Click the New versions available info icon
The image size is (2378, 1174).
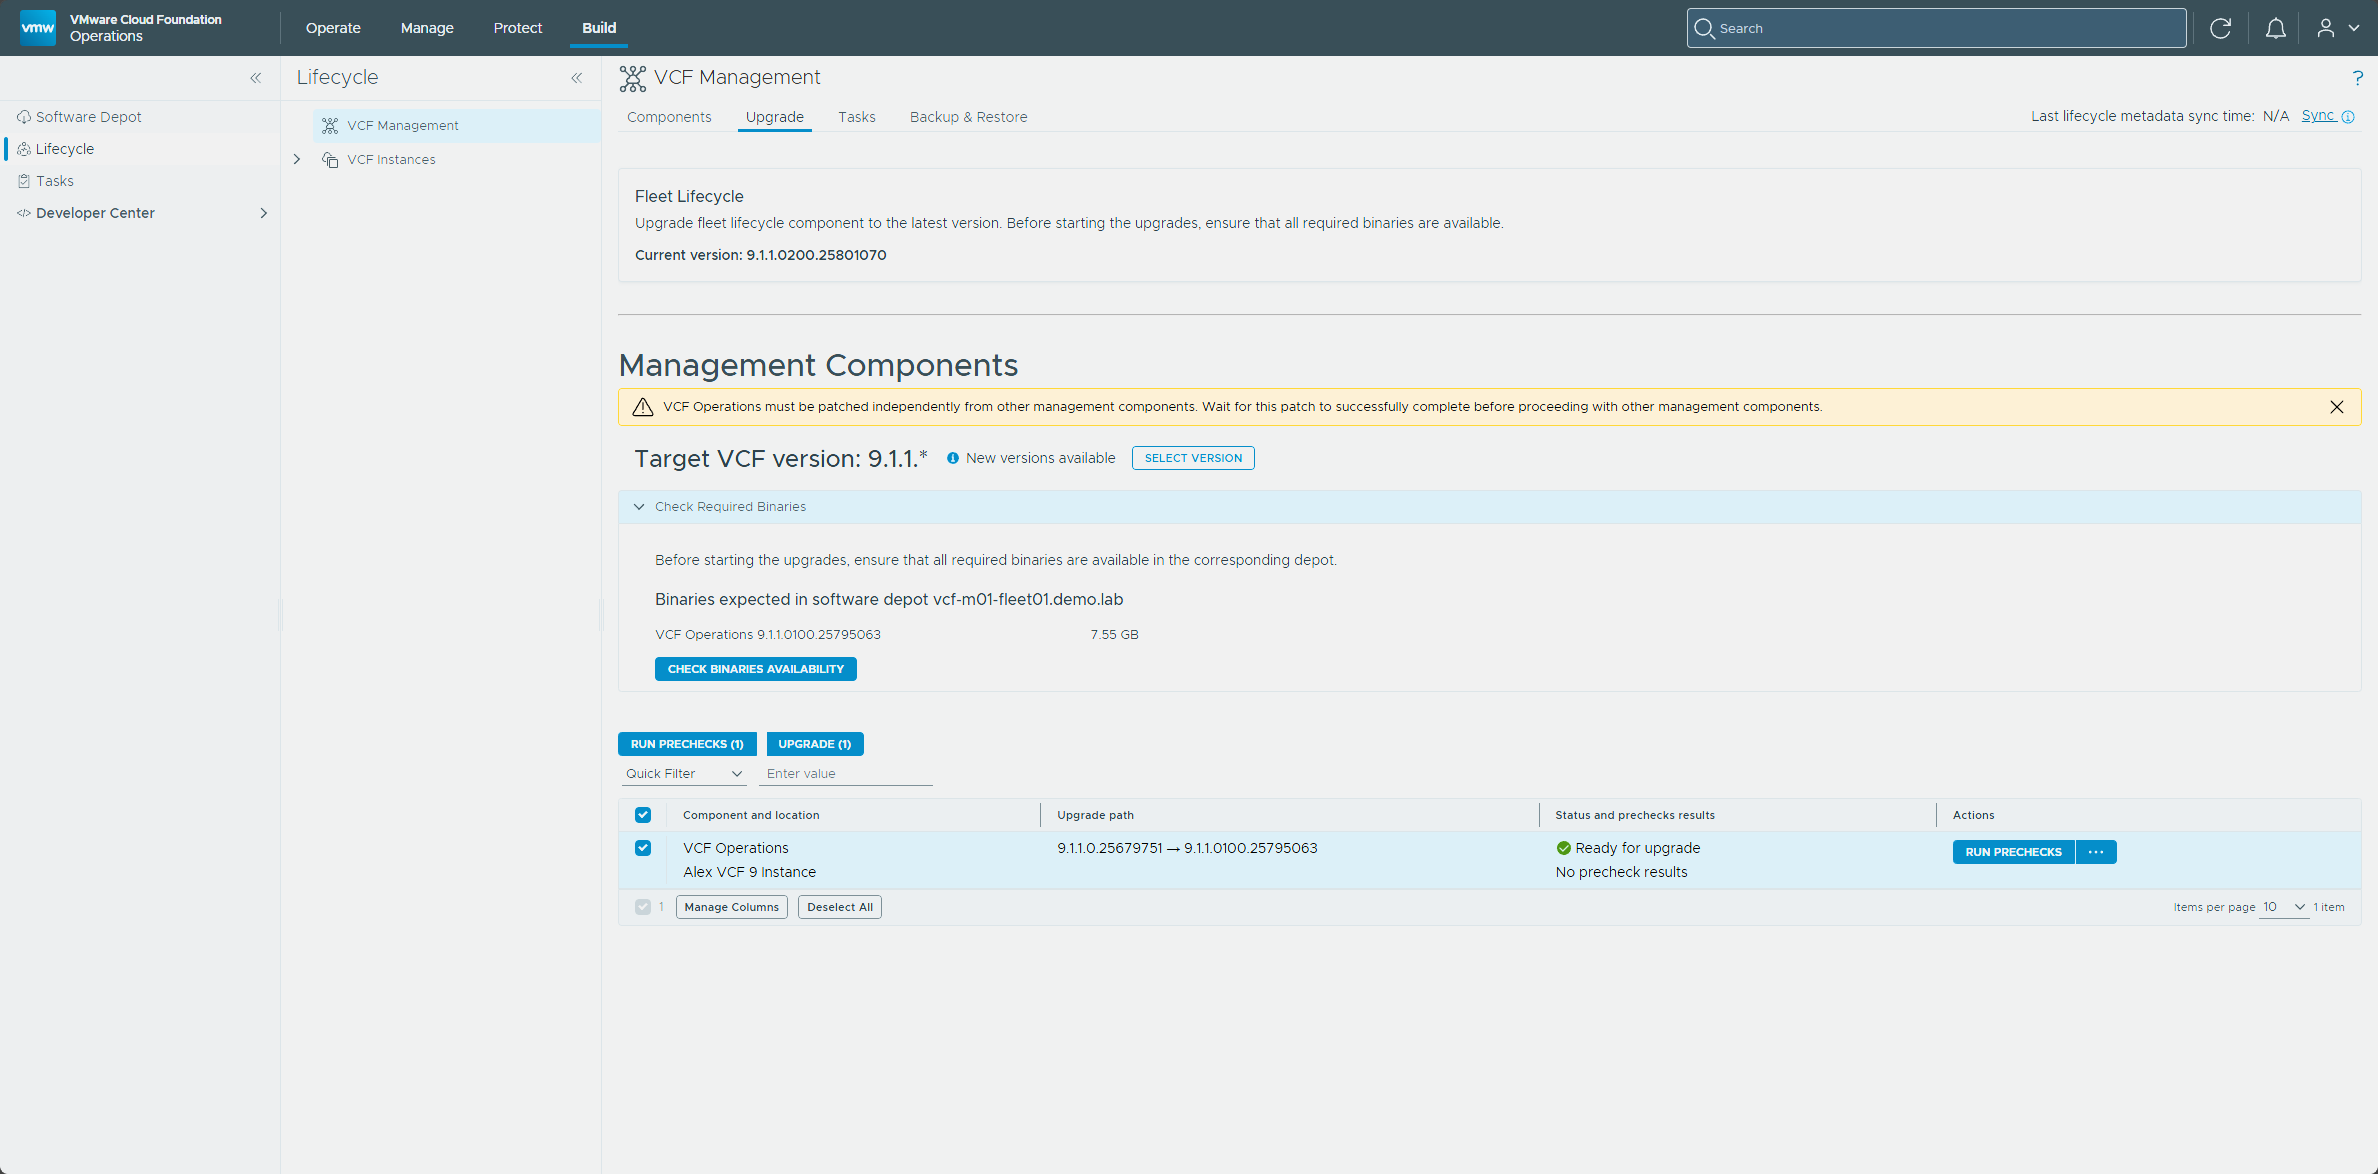953,458
